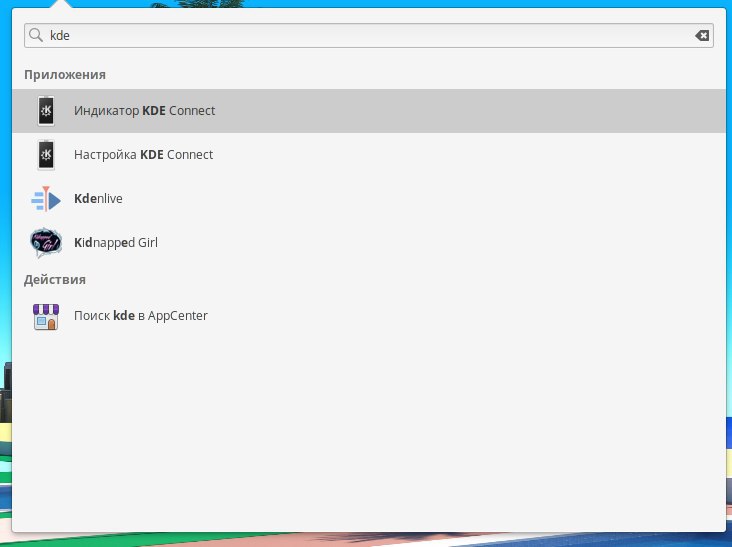Open Настройка KDE Connect
Viewport: 732px width, 547px height.
tap(368, 154)
